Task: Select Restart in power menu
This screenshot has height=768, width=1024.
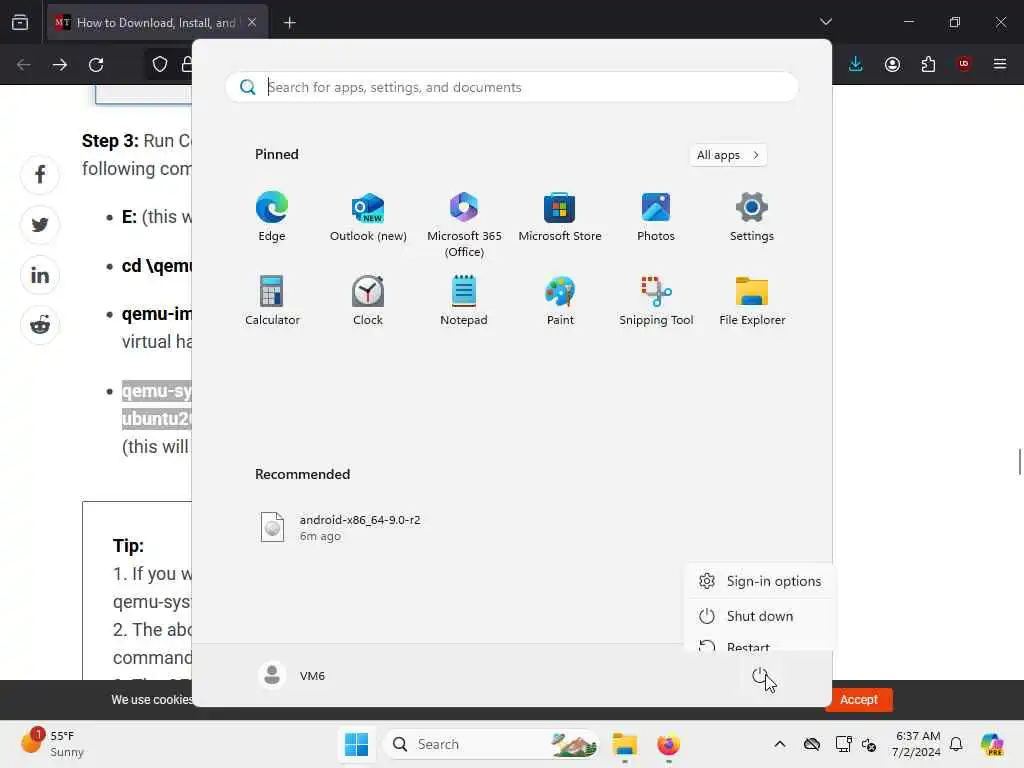Action: click(760, 644)
